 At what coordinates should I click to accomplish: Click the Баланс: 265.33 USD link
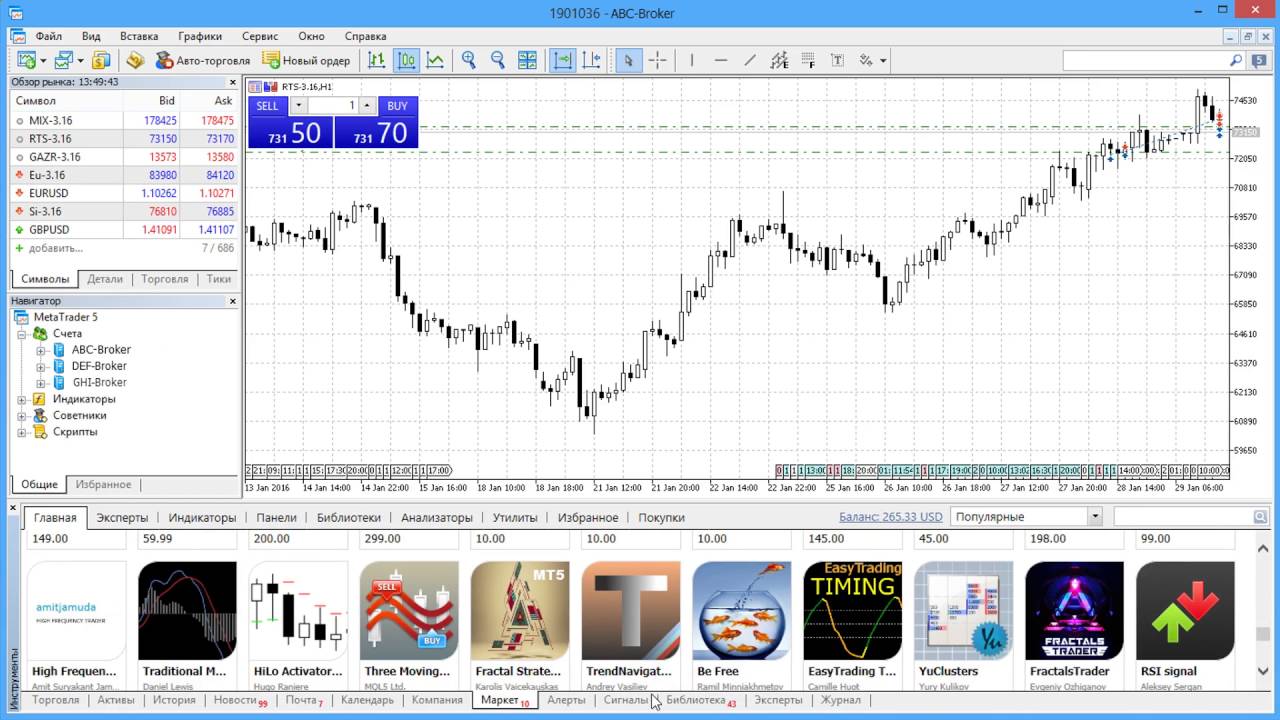[890, 517]
